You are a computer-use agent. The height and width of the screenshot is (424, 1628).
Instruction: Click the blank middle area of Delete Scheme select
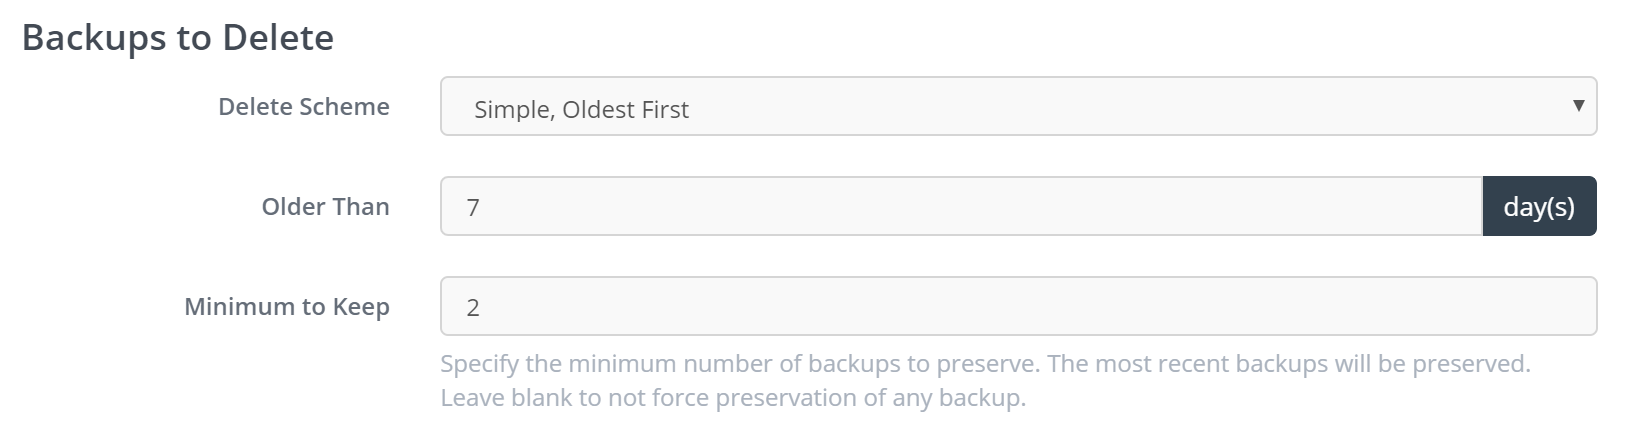[x=1100, y=107]
